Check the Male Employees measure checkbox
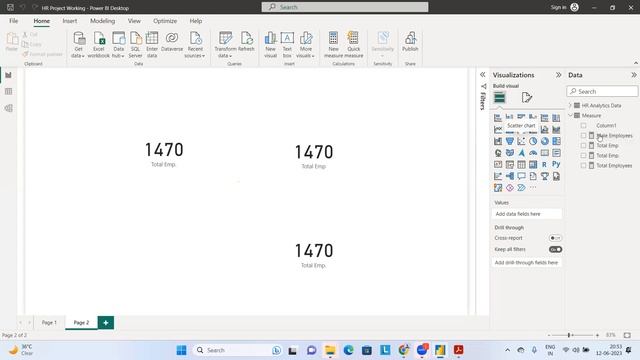 tap(583, 136)
